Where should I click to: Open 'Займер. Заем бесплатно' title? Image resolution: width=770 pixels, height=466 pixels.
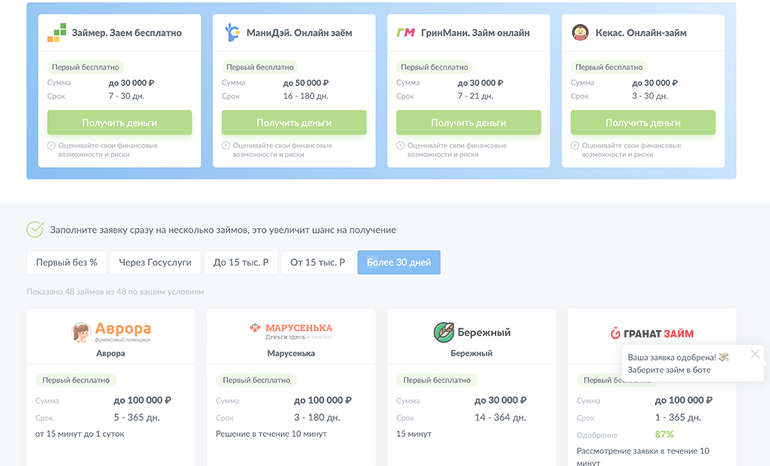127,33
